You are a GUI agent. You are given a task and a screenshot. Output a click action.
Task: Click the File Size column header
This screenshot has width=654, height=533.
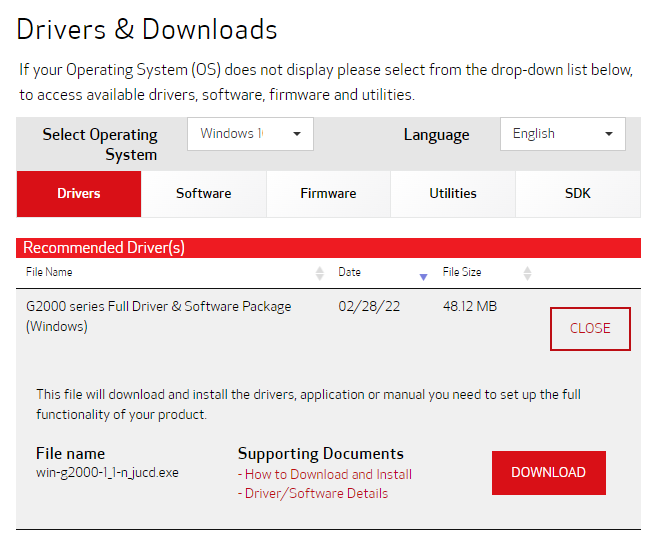click(x=462, y=272)
